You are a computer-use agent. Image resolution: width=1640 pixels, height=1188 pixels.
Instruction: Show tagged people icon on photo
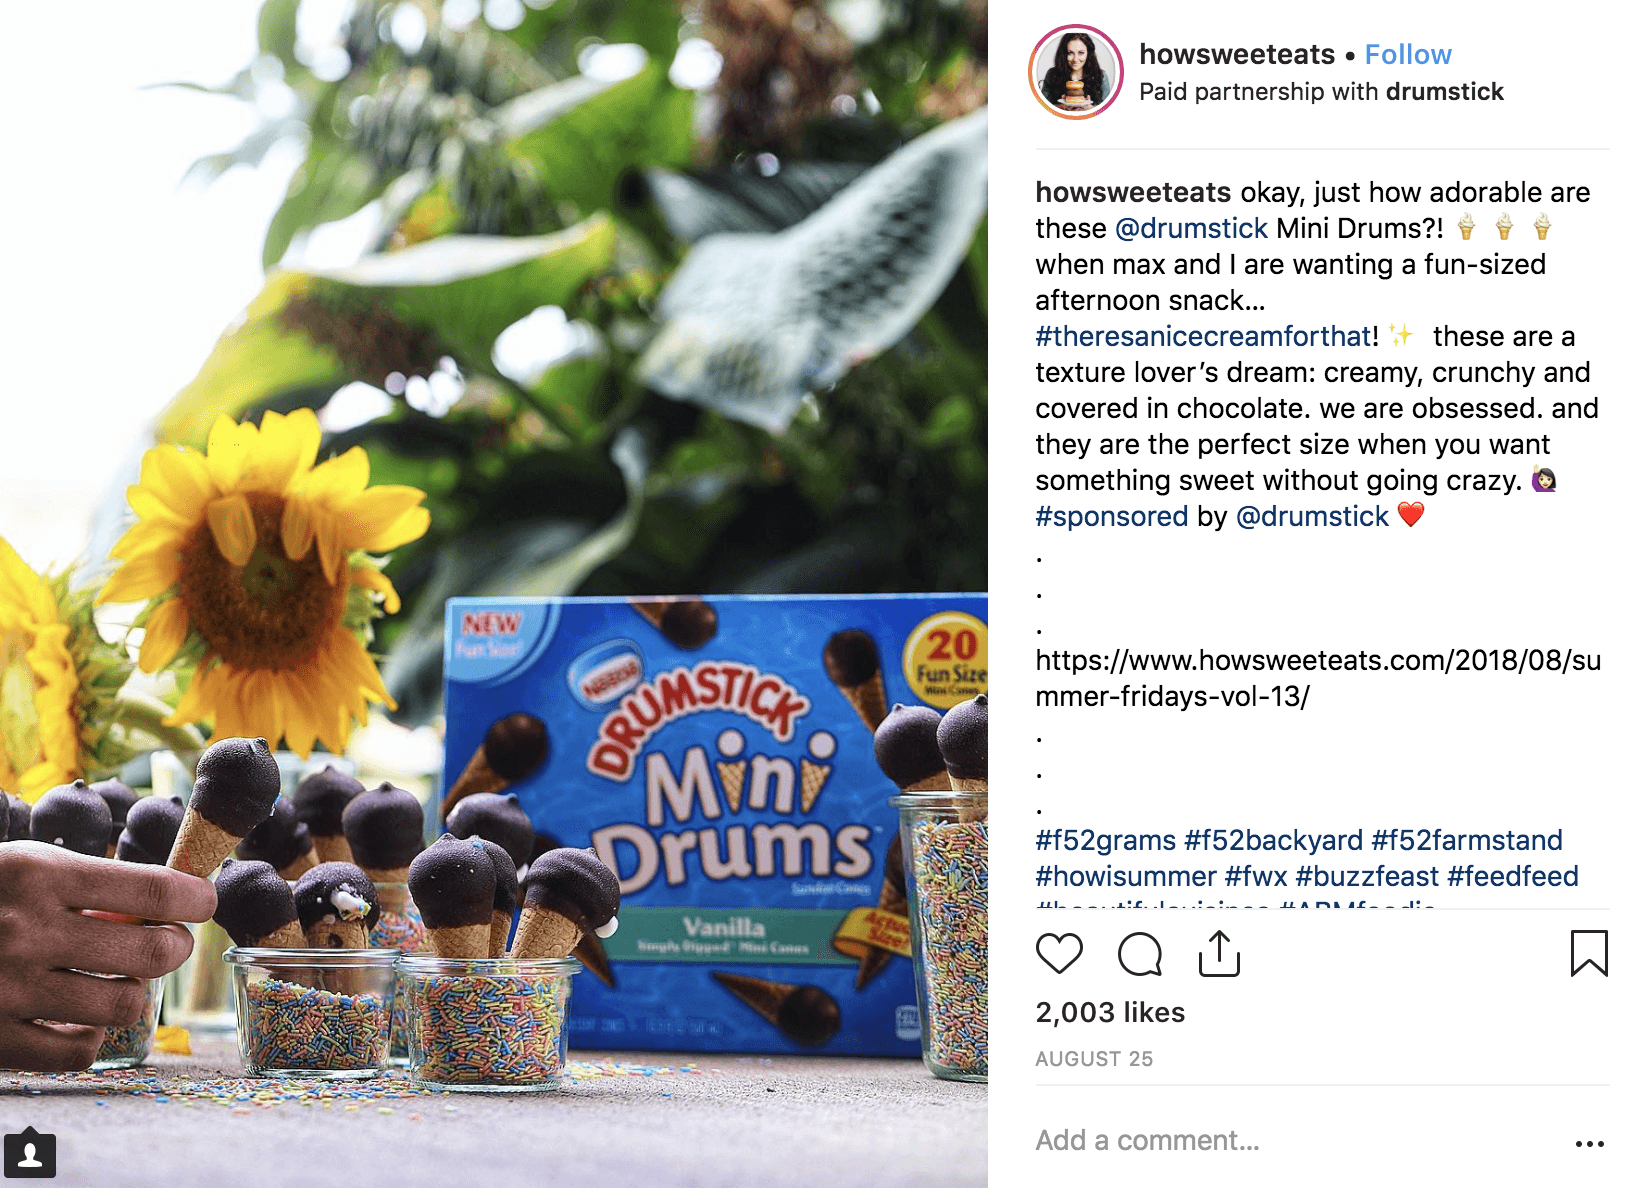tap(30, 1155)
